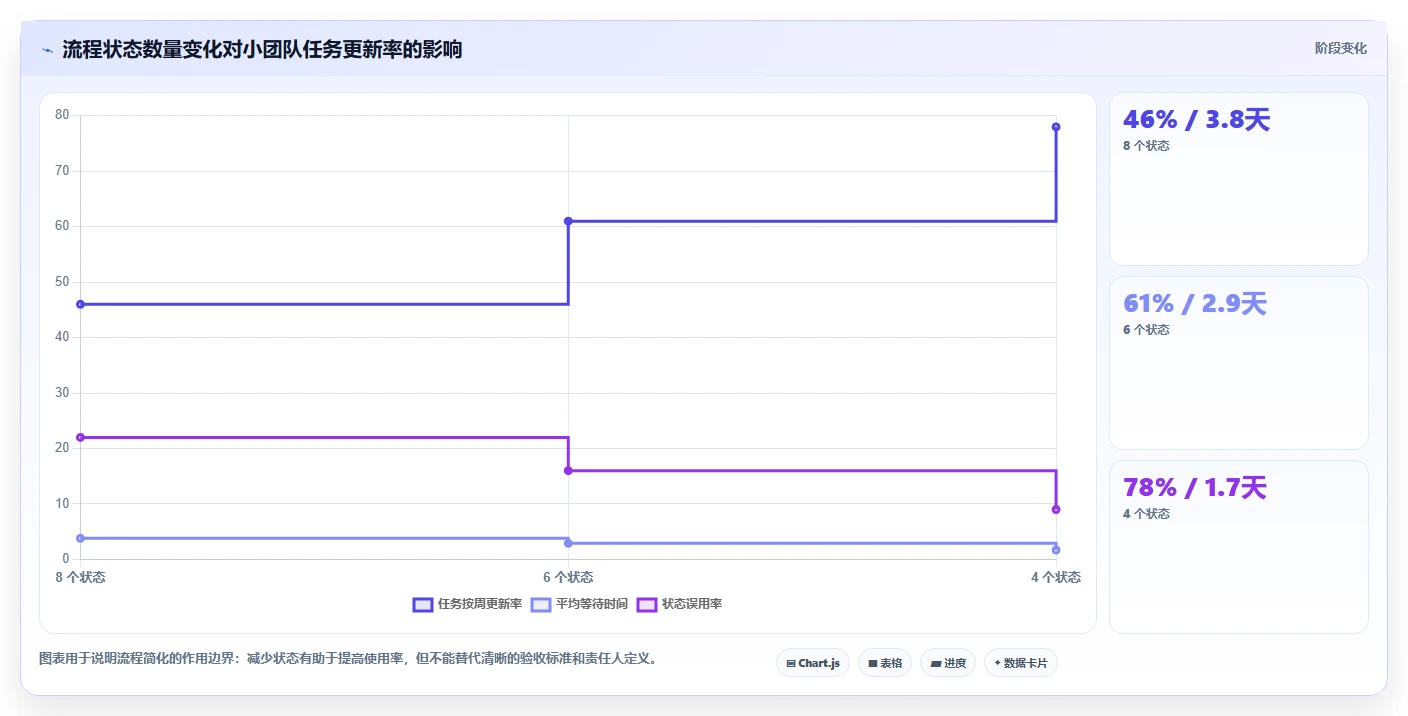Click the 数据卡片 chip
Viewport: 1408px width, 716px height.
coord(1021,663)
